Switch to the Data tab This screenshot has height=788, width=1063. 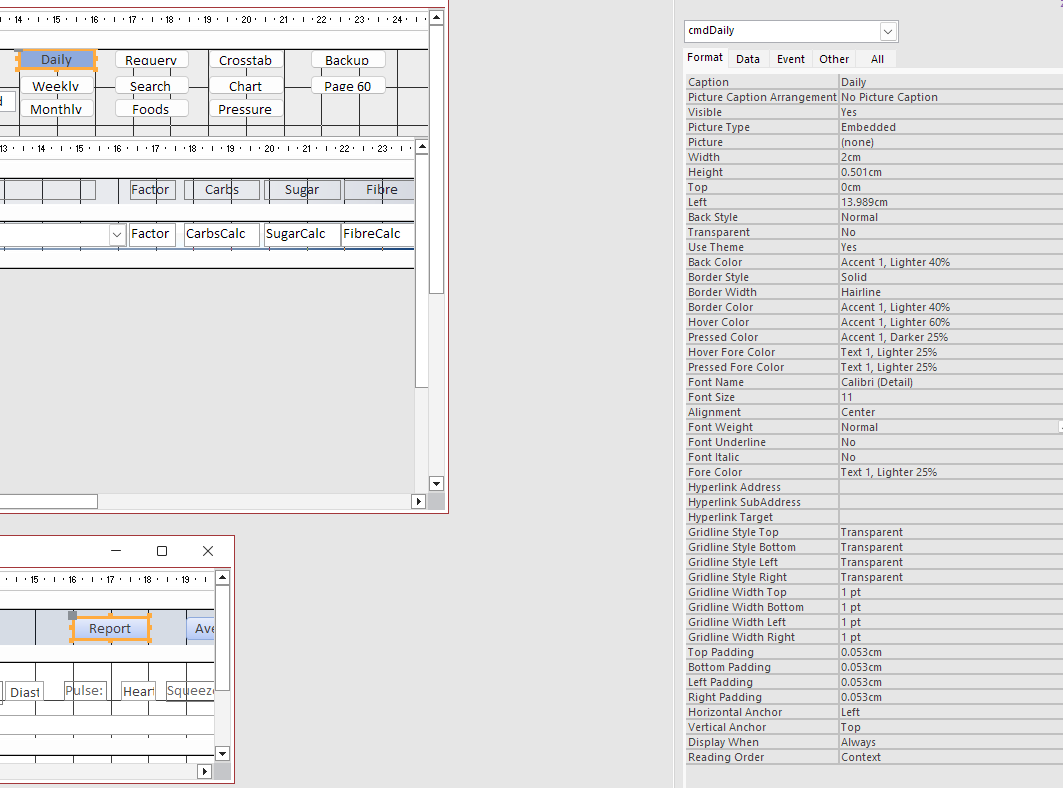pos(748,59)
